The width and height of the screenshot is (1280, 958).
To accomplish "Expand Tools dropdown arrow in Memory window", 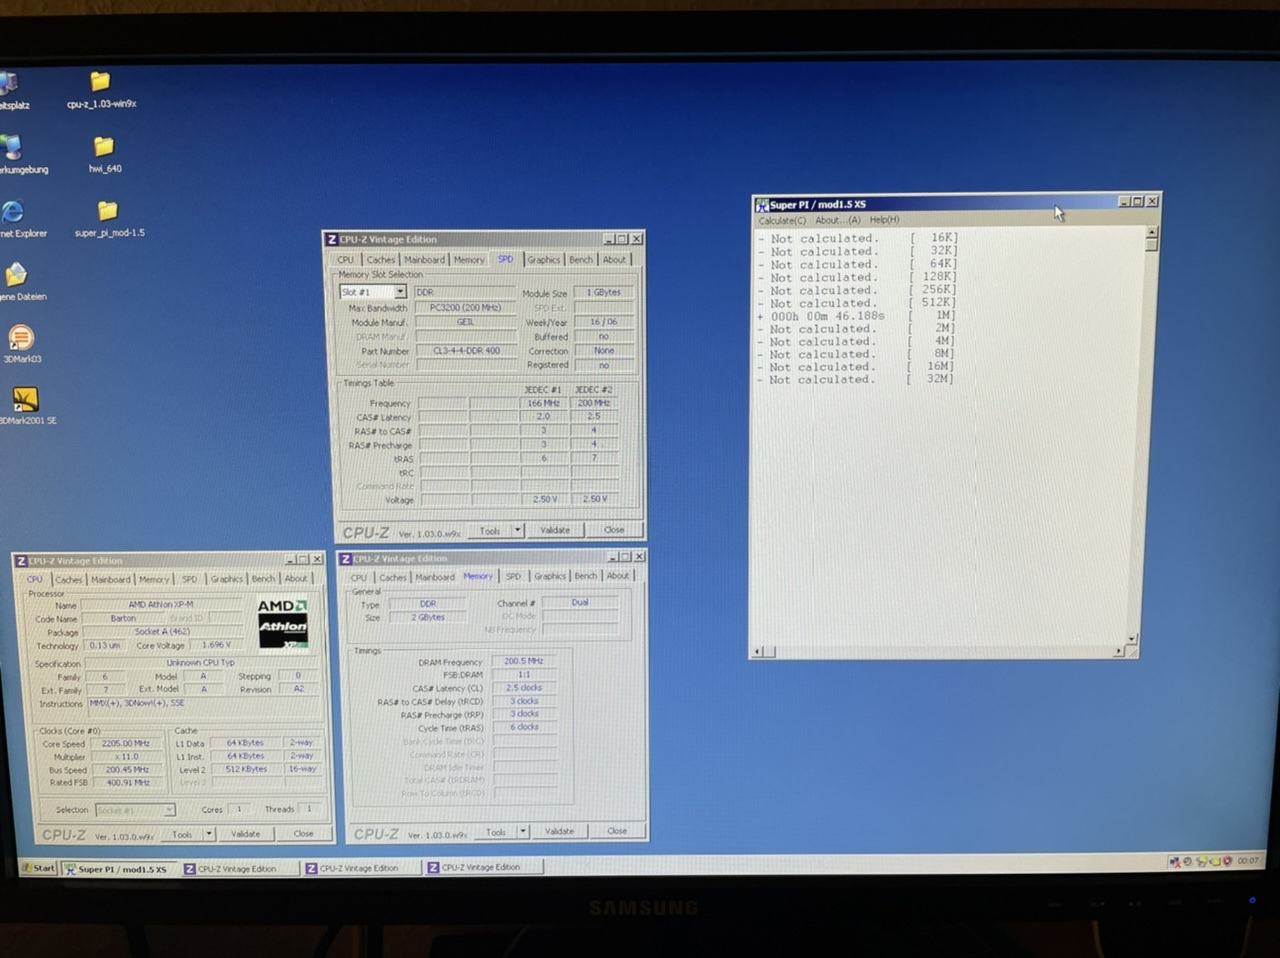I will pyautogui.click(x=523, y=831).
